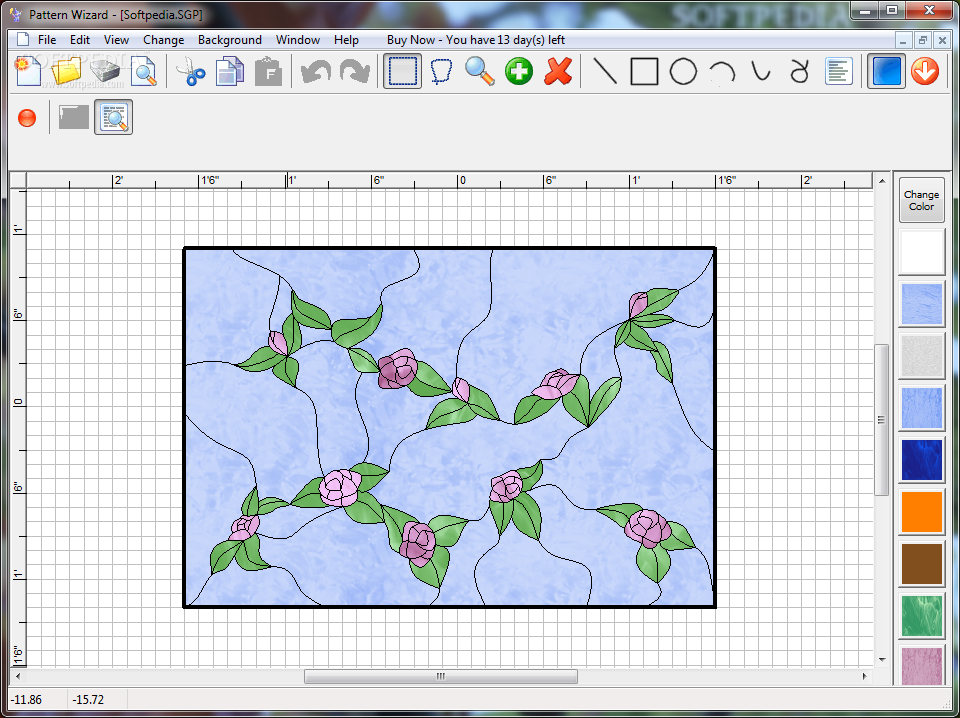Viewport: 960px width, 718px height.
Task: Pick the medium blue glass swatch below gray
Action: click(921, 408)
